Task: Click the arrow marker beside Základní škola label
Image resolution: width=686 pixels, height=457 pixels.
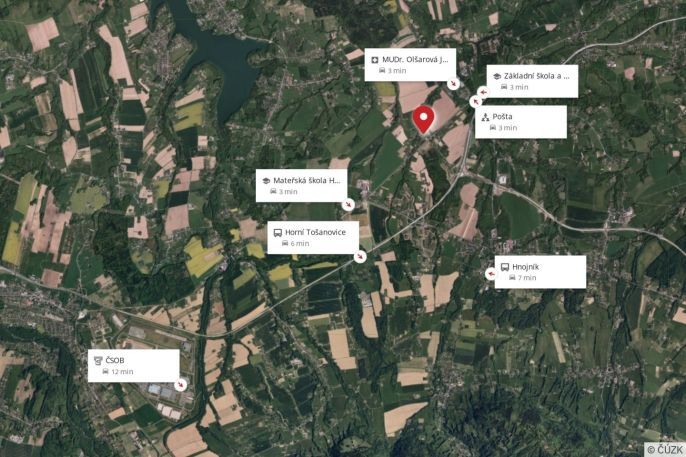Action: (483, 92)
